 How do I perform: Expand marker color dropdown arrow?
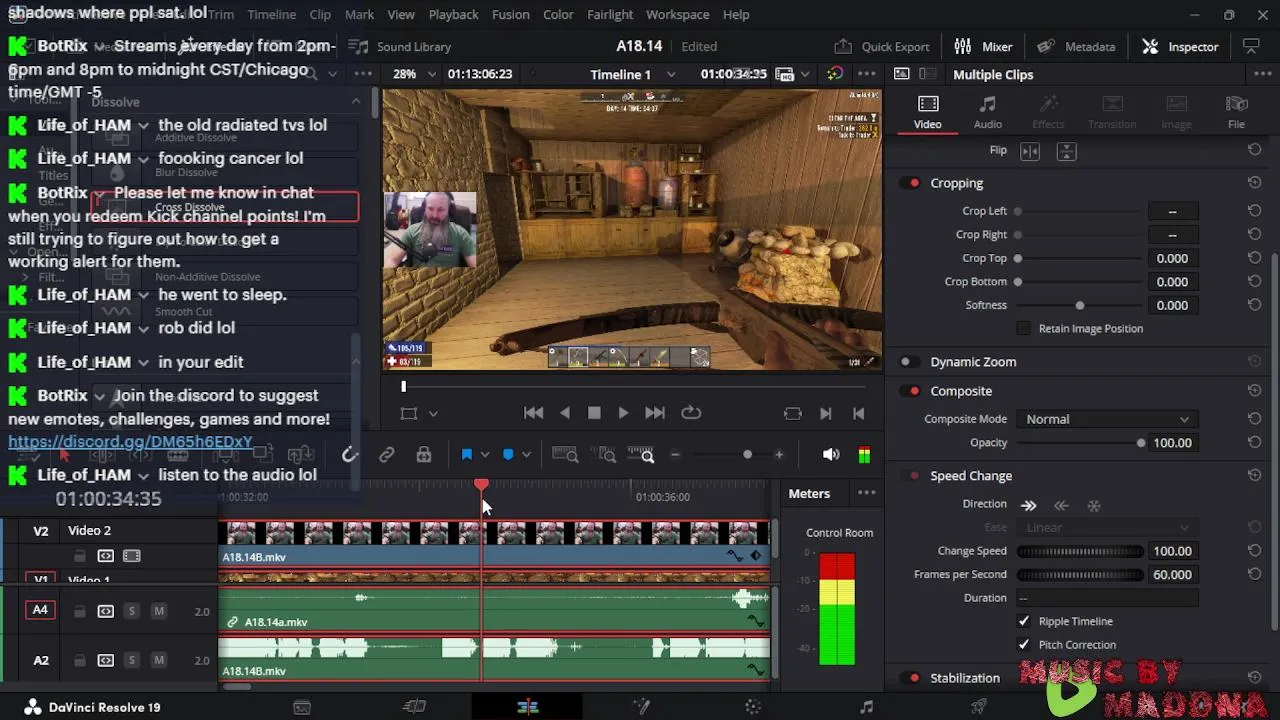click(526, 455)
